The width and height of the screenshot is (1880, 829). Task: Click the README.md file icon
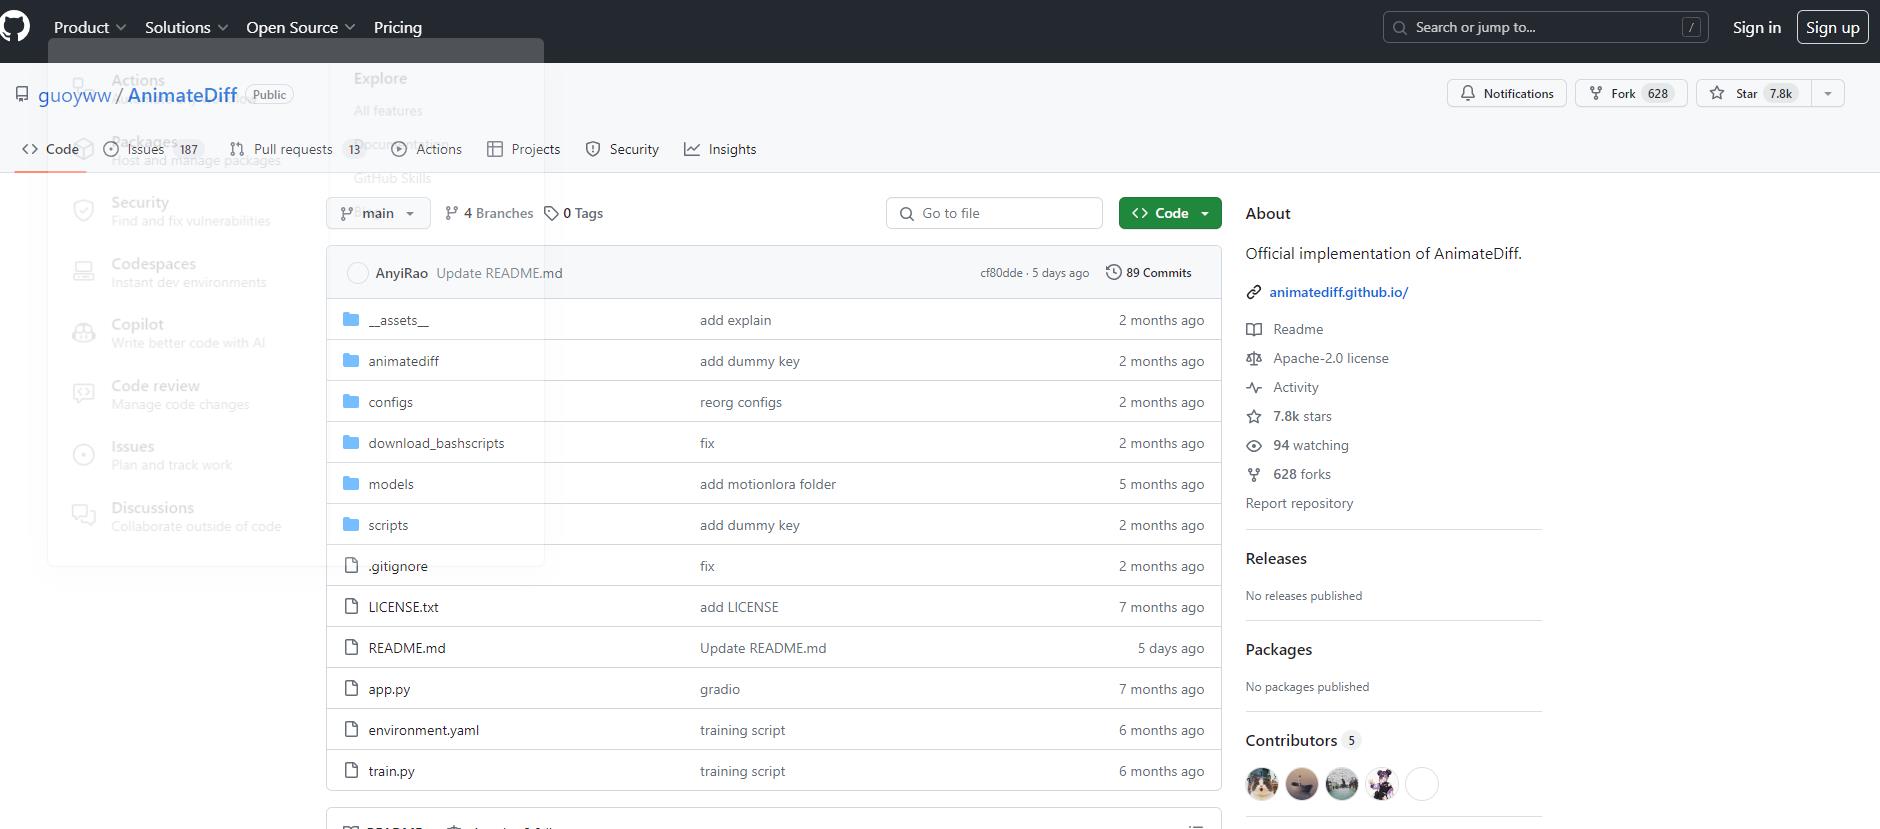pos(351,647)
